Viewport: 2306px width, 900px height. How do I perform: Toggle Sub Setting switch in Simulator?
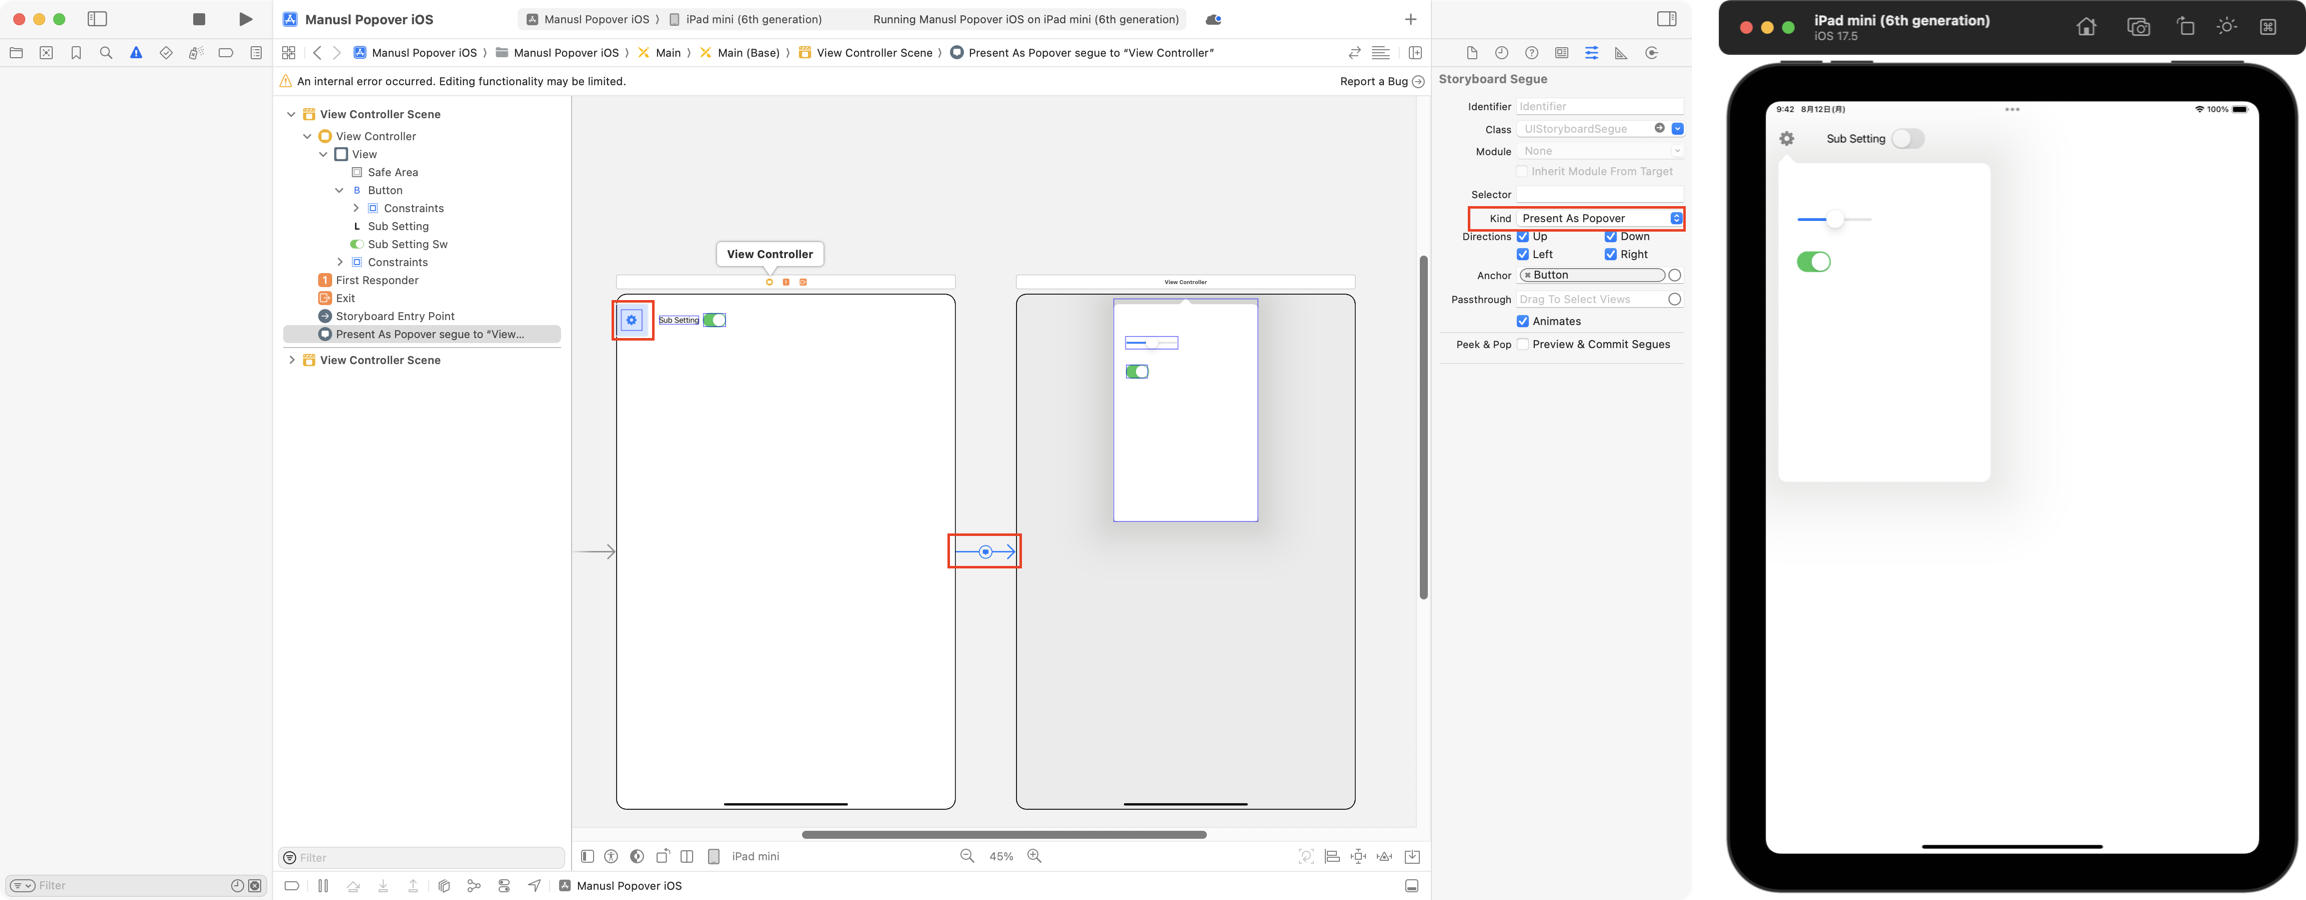[x=1907, y=139]
